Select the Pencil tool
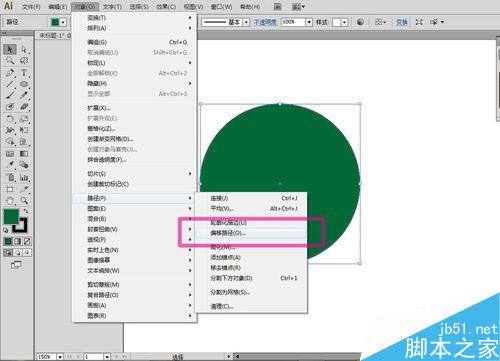Viewport: 500px width, 361px height. tap(24, 95)
